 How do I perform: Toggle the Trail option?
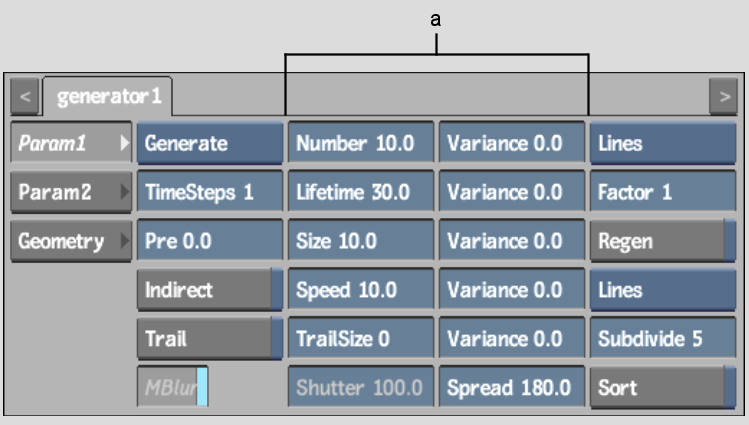tap(210, 339)
